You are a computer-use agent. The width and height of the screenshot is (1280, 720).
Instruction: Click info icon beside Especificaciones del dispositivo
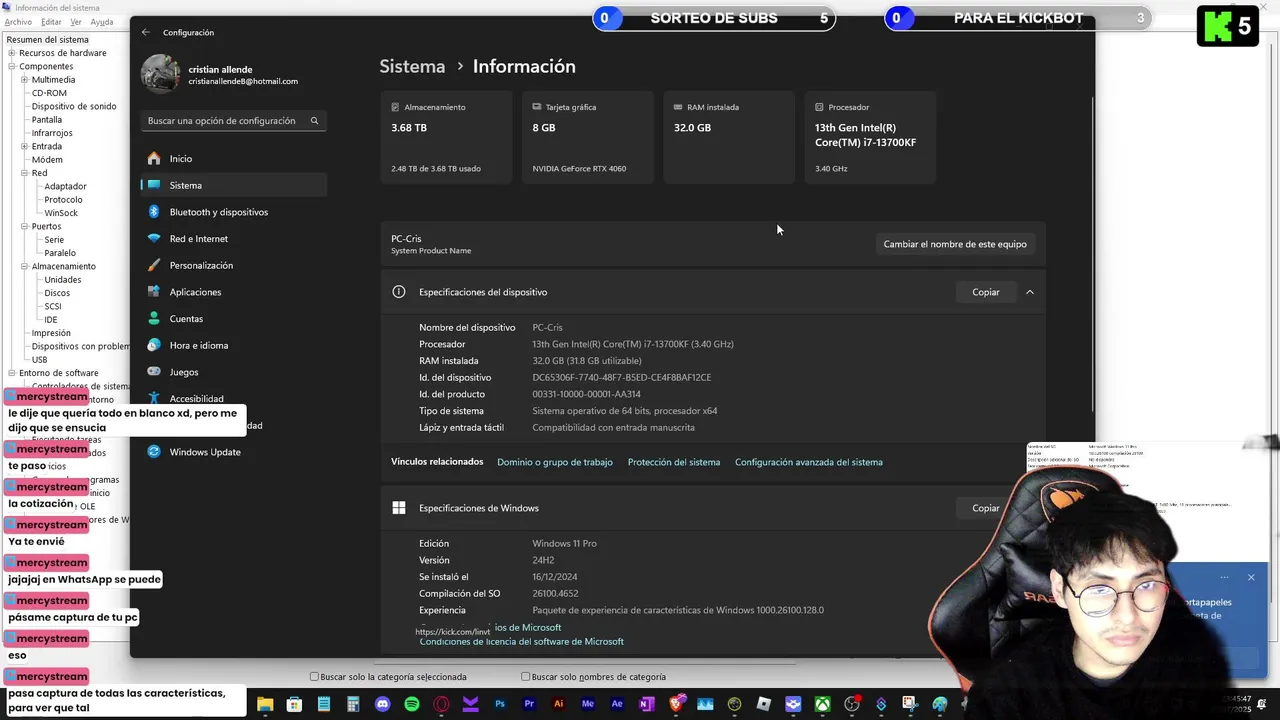click(399, 292)
